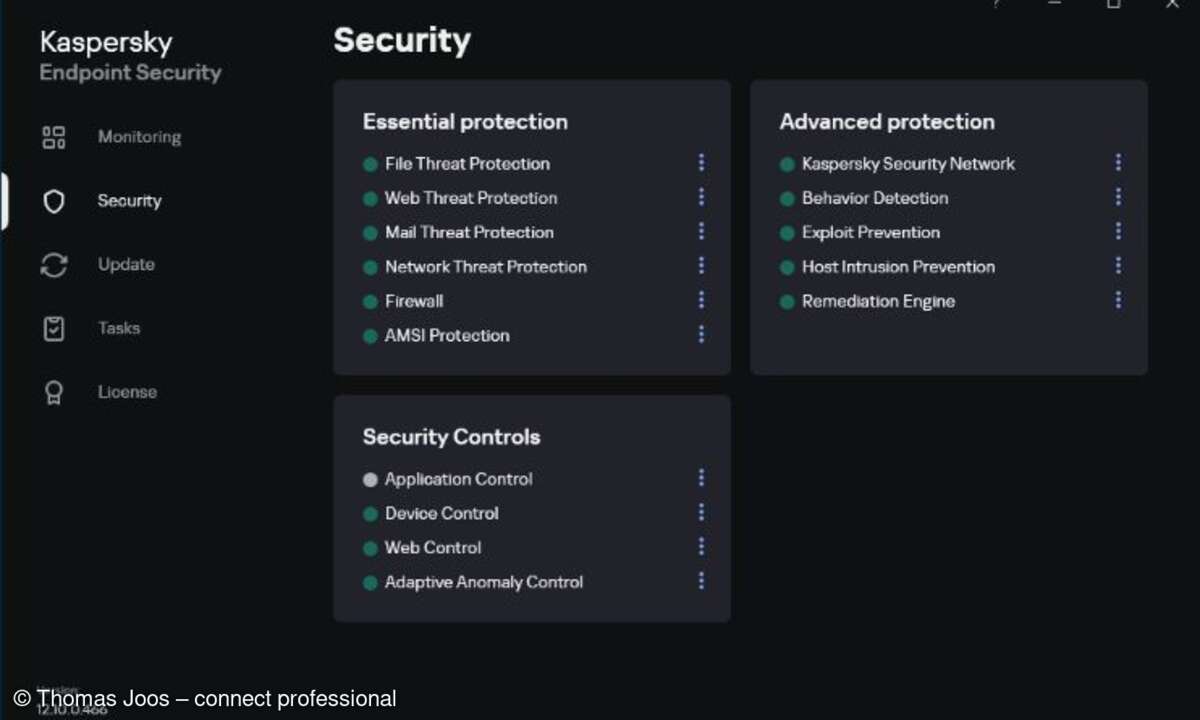Click the Help question mark icon

(996, 5)
